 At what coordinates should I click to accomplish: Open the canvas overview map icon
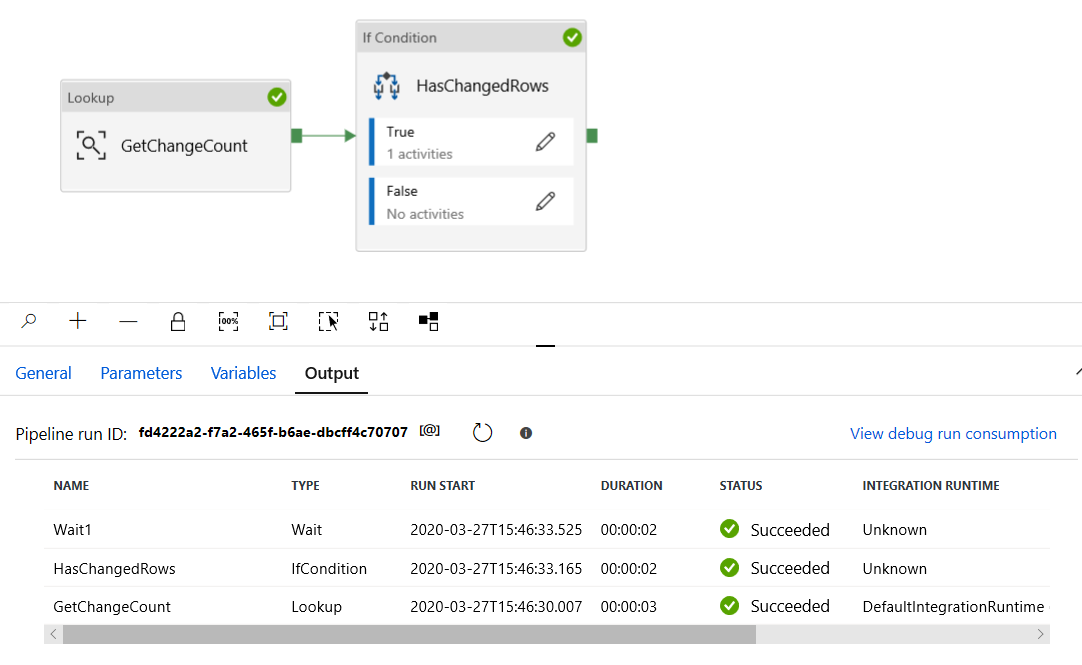428,321
